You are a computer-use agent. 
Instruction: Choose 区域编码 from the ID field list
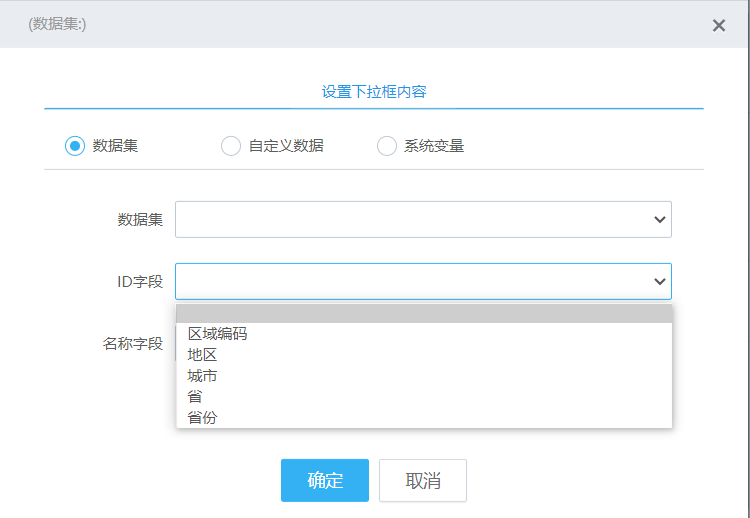[x=424, y=333]
